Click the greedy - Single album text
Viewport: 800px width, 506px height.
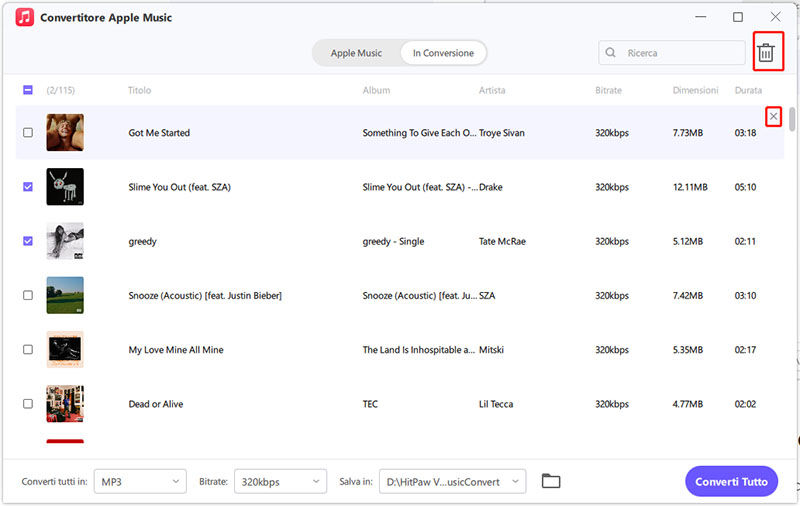[393, 241]
